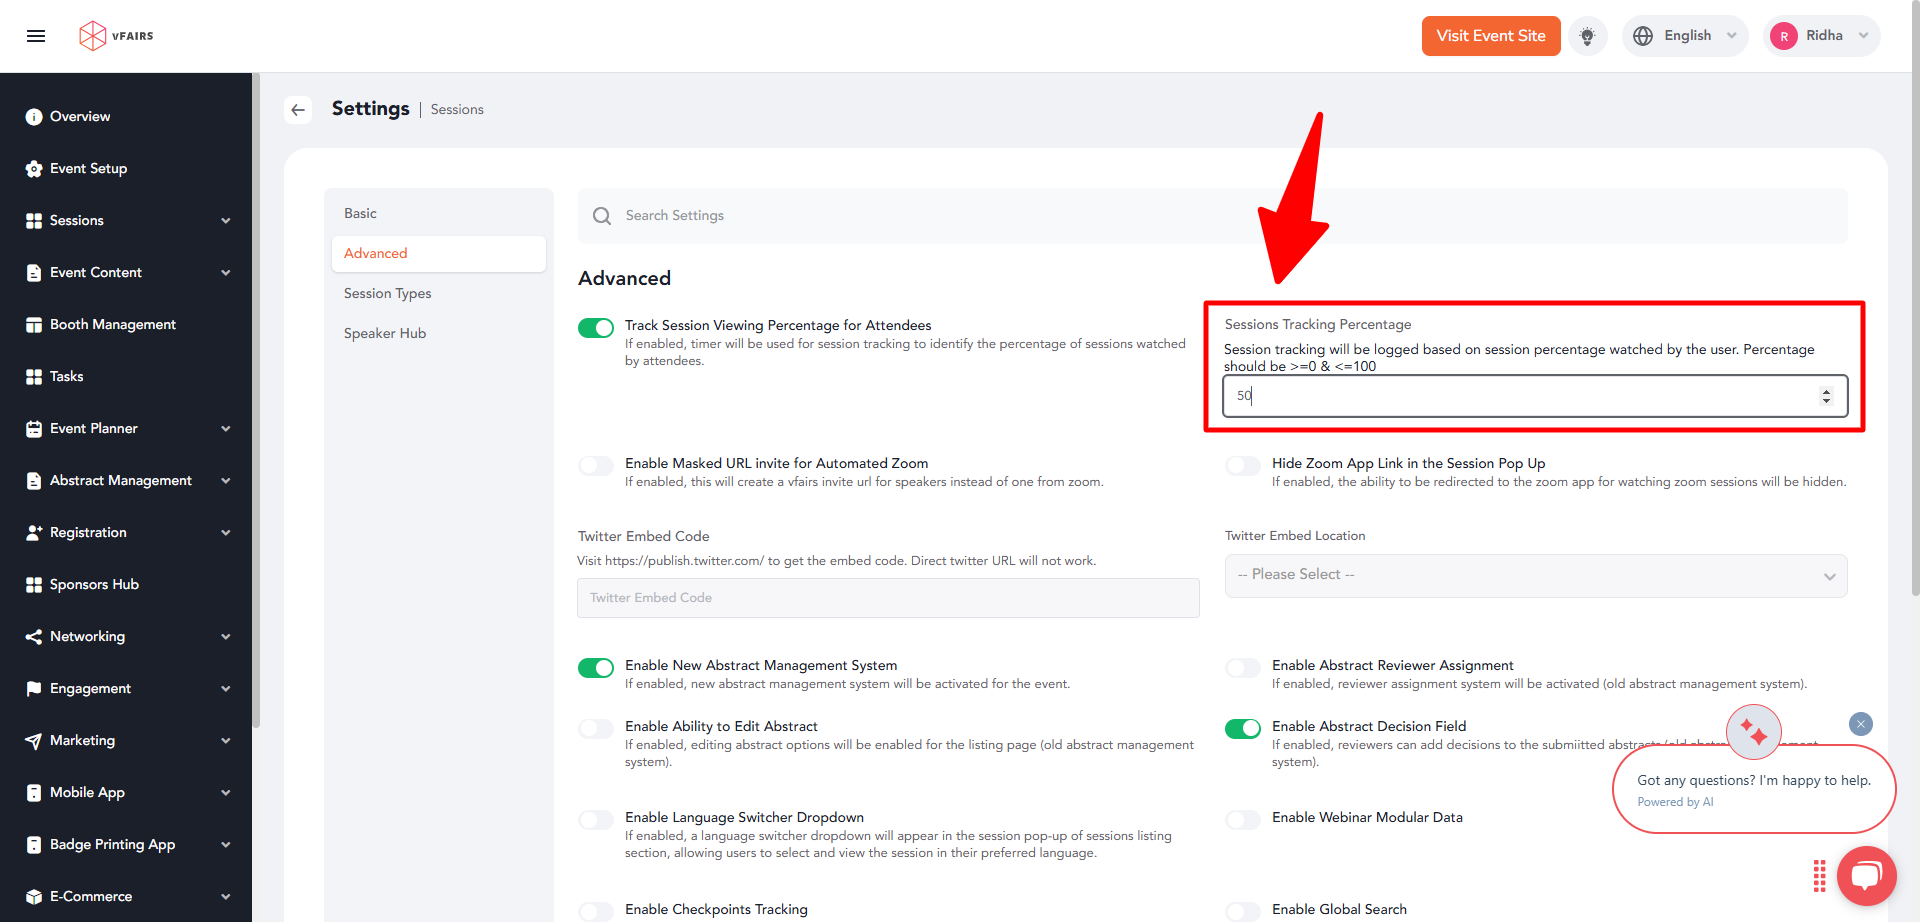The width and height of the screenshot is (1920, 922).
Task: Disable Abstract Decision Field toggle
Action: (x=1243, y=729)
